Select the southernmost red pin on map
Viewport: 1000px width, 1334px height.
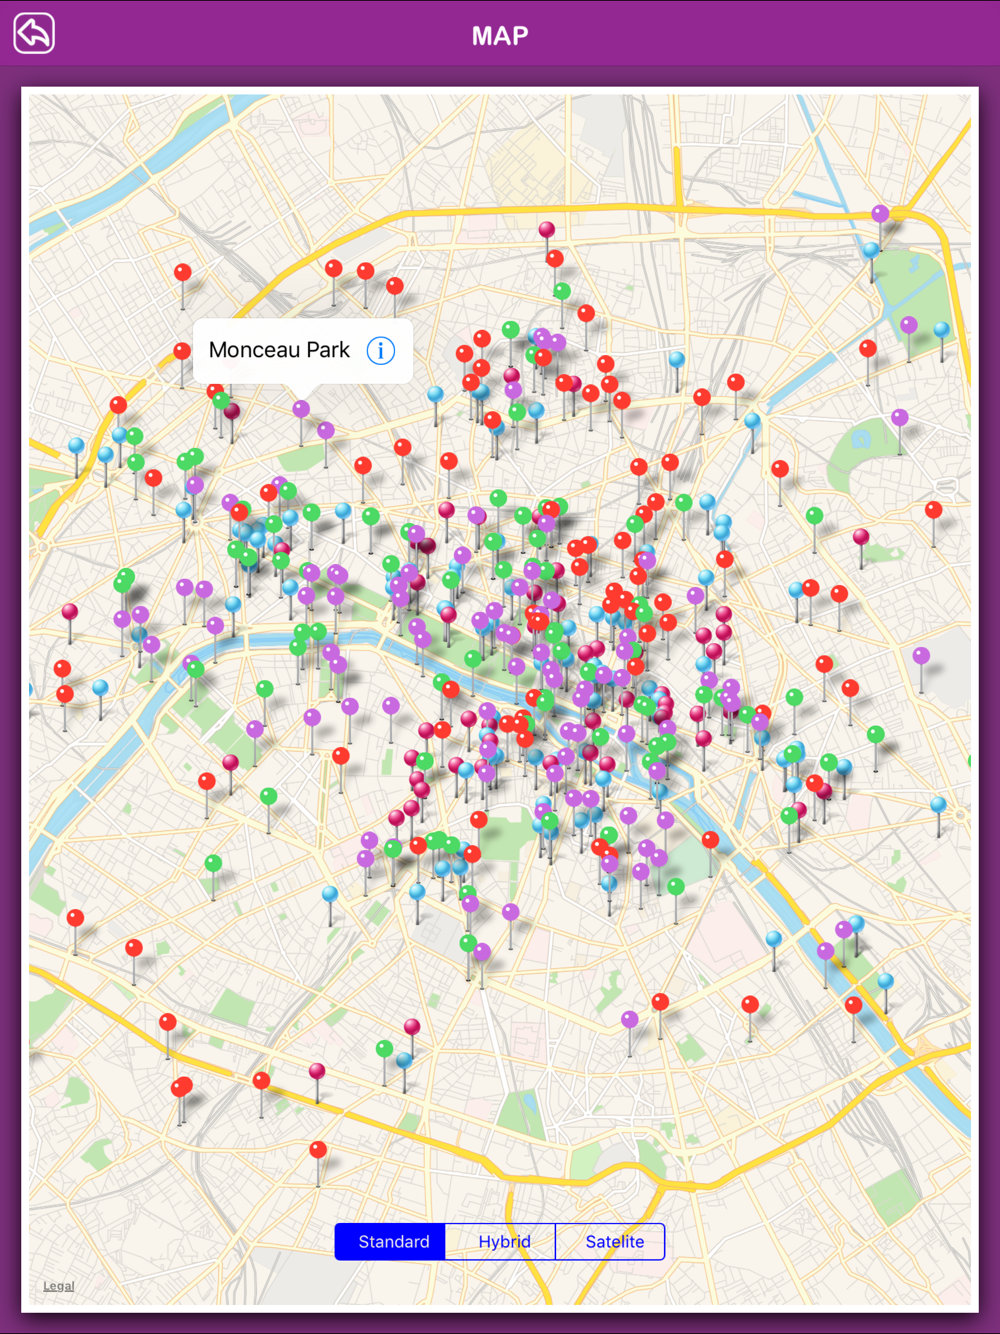point(318,1150)
